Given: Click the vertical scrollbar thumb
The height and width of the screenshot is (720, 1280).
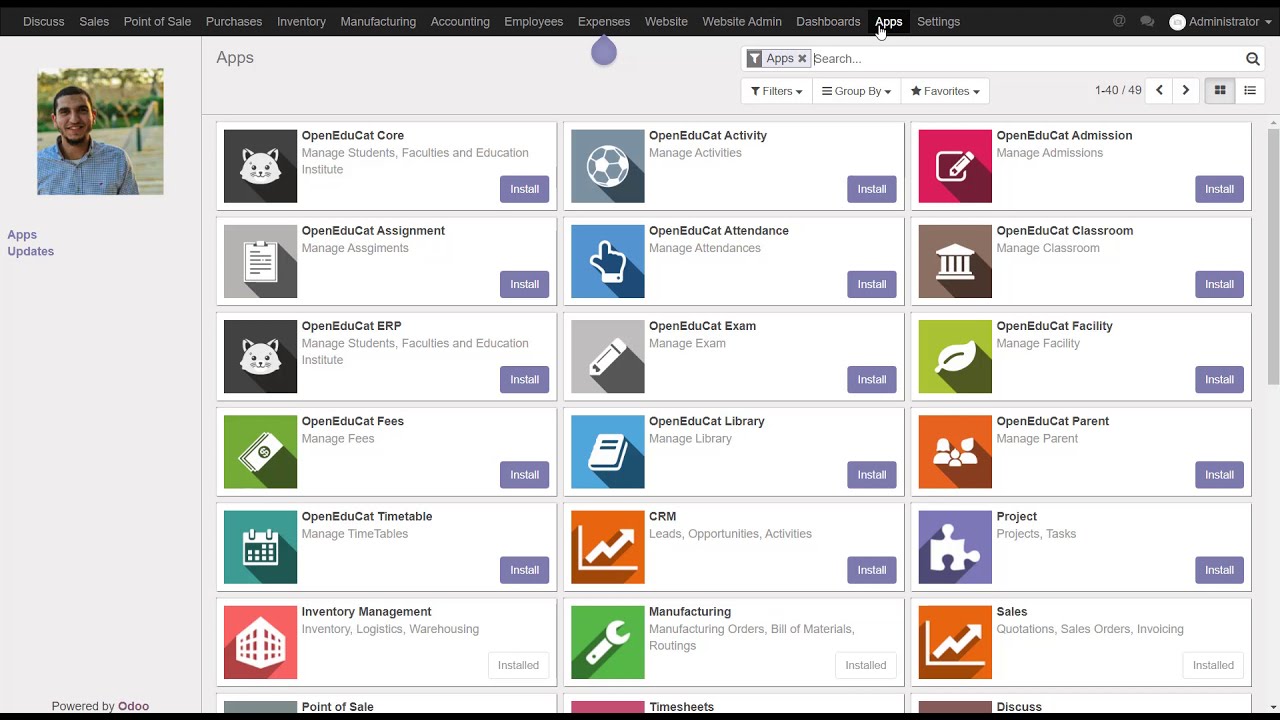Looking at the screenshot, I should click(x=1273, y=255).
